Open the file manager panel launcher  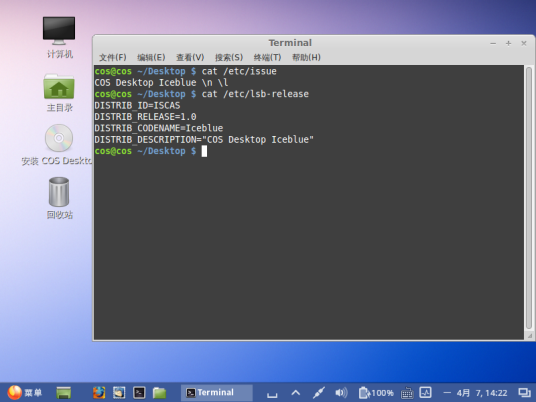click(x=159, y=393)
